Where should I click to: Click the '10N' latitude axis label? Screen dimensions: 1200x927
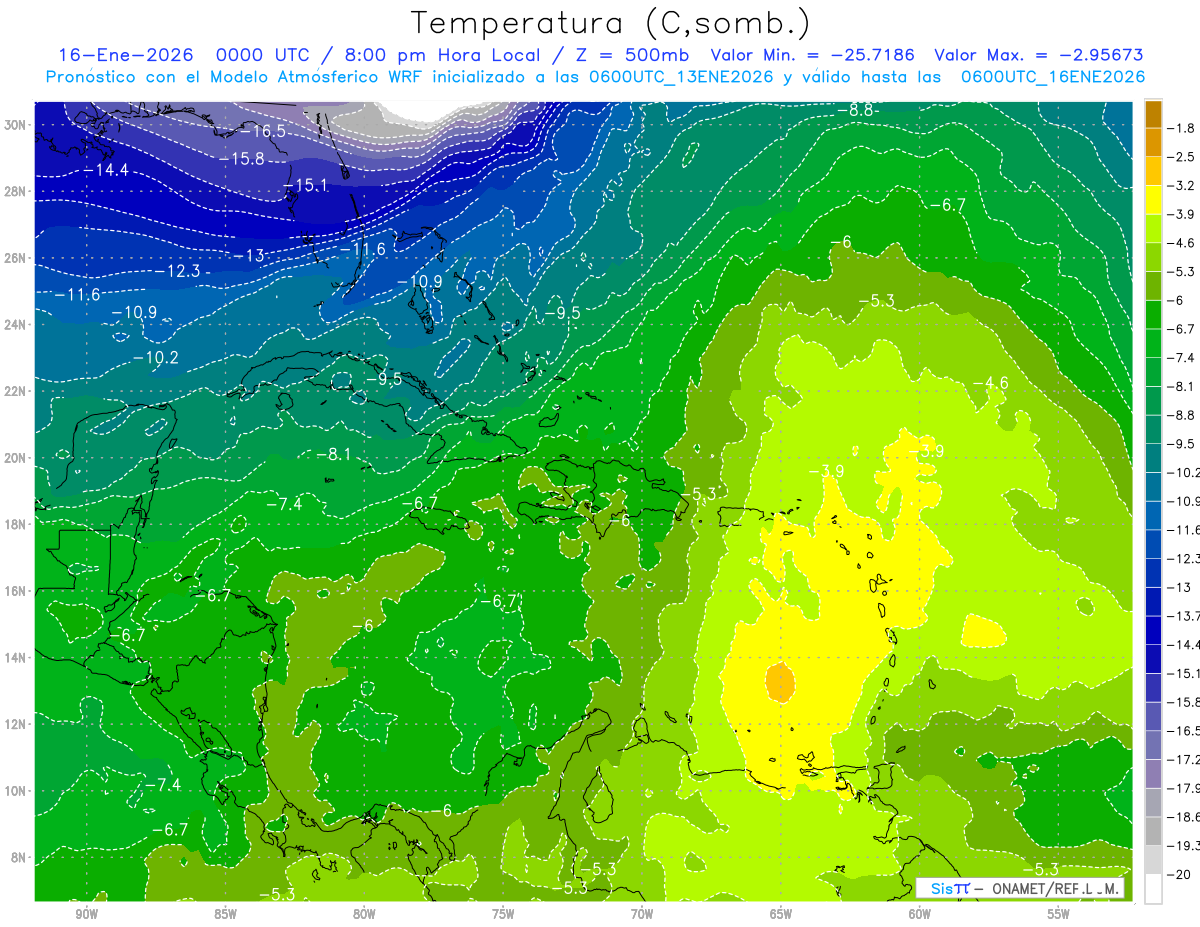(x=15, y=791)
